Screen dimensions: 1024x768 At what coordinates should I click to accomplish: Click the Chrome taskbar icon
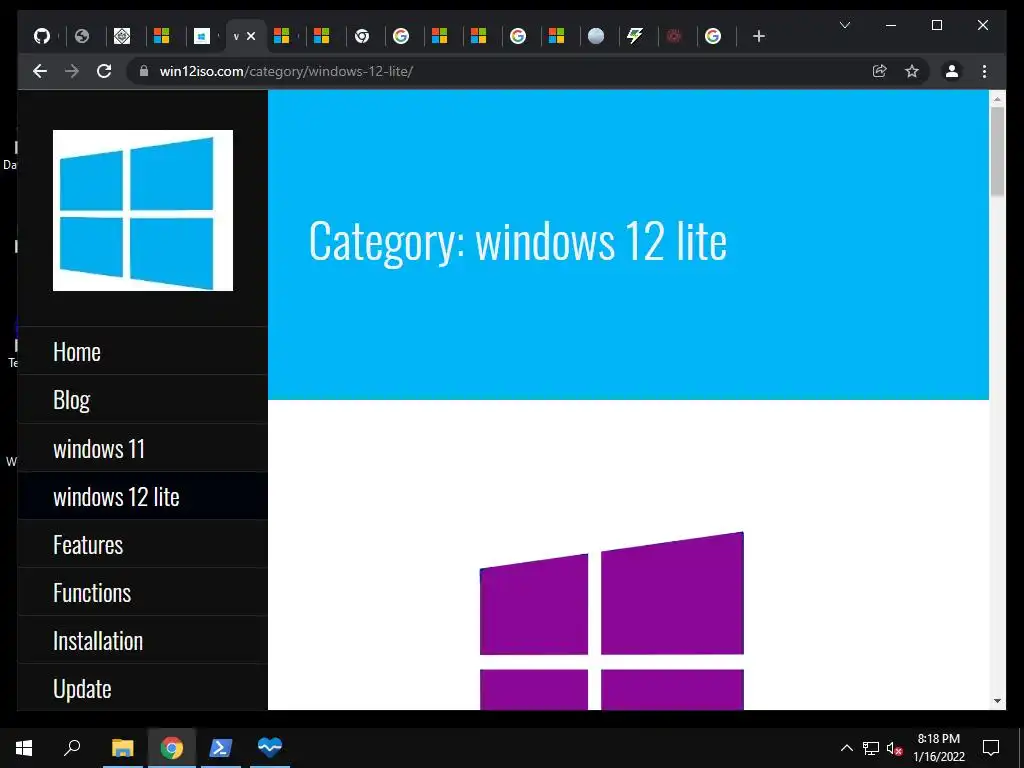(172, 747)
